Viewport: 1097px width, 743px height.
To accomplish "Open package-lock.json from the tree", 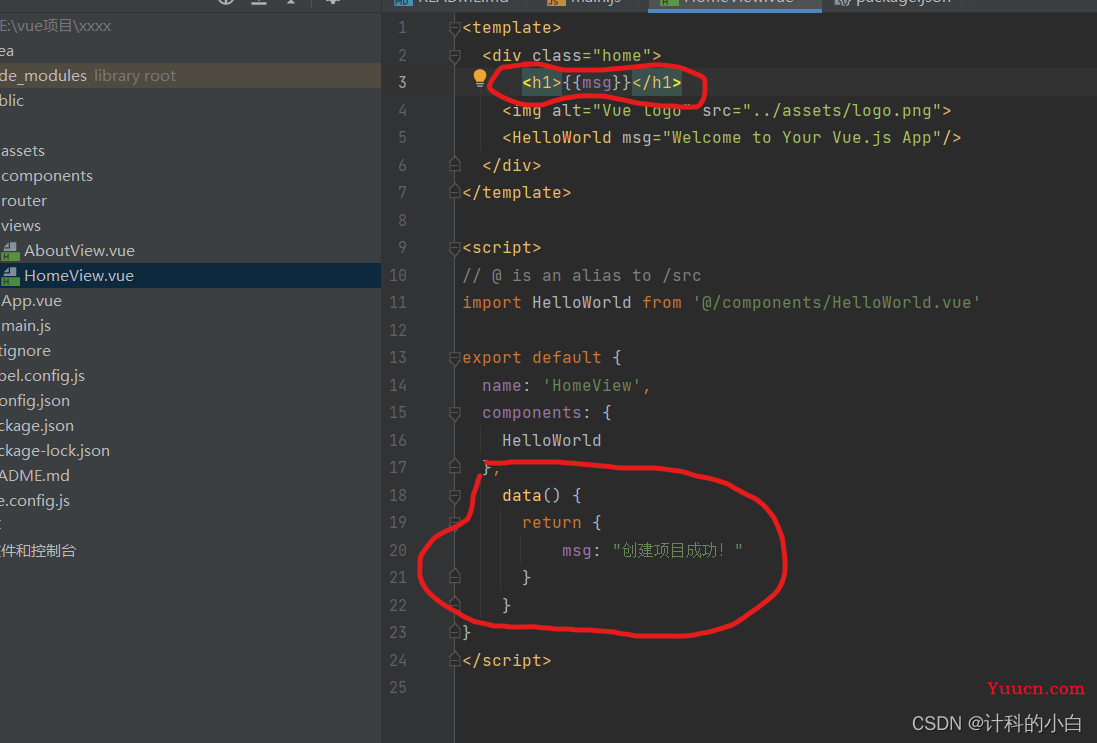I will (55, 451).
